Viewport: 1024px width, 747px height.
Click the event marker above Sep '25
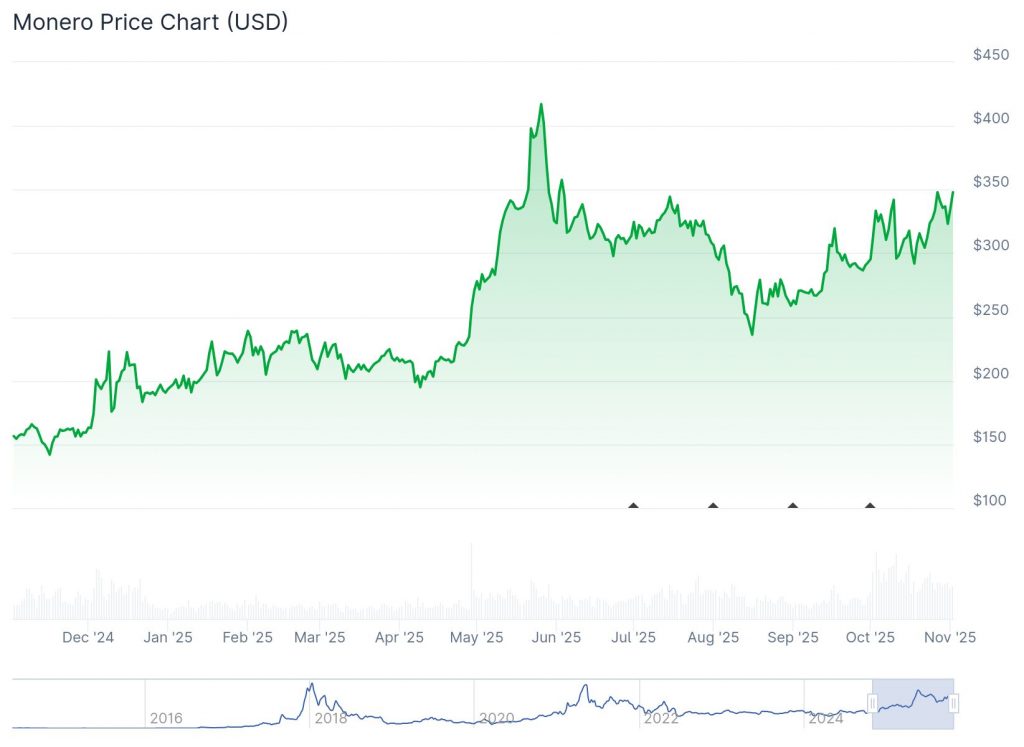(793, 505)
